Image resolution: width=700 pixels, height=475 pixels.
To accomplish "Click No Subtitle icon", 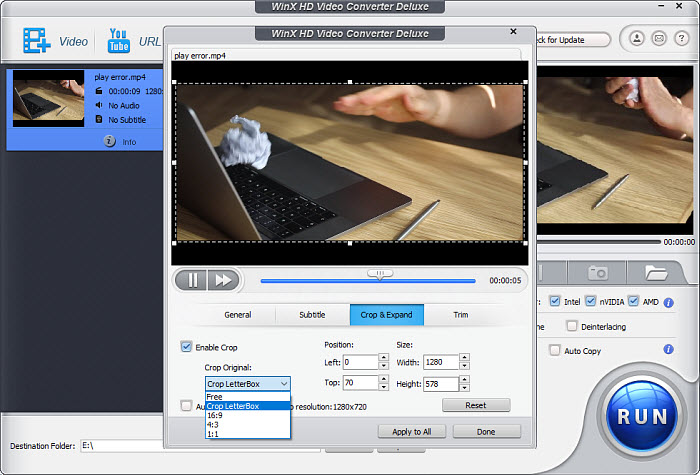I will (x=99, y=119).
